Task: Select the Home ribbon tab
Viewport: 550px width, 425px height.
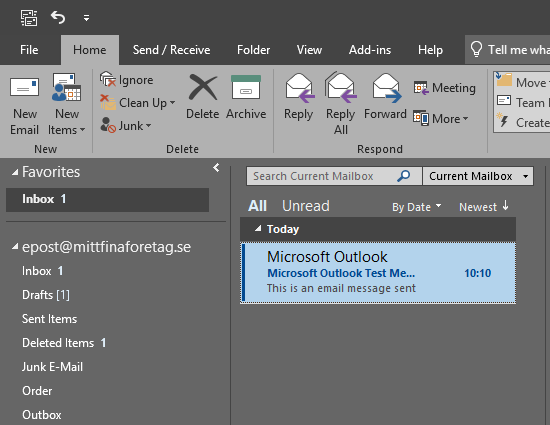Action: (x=90, y=50)
